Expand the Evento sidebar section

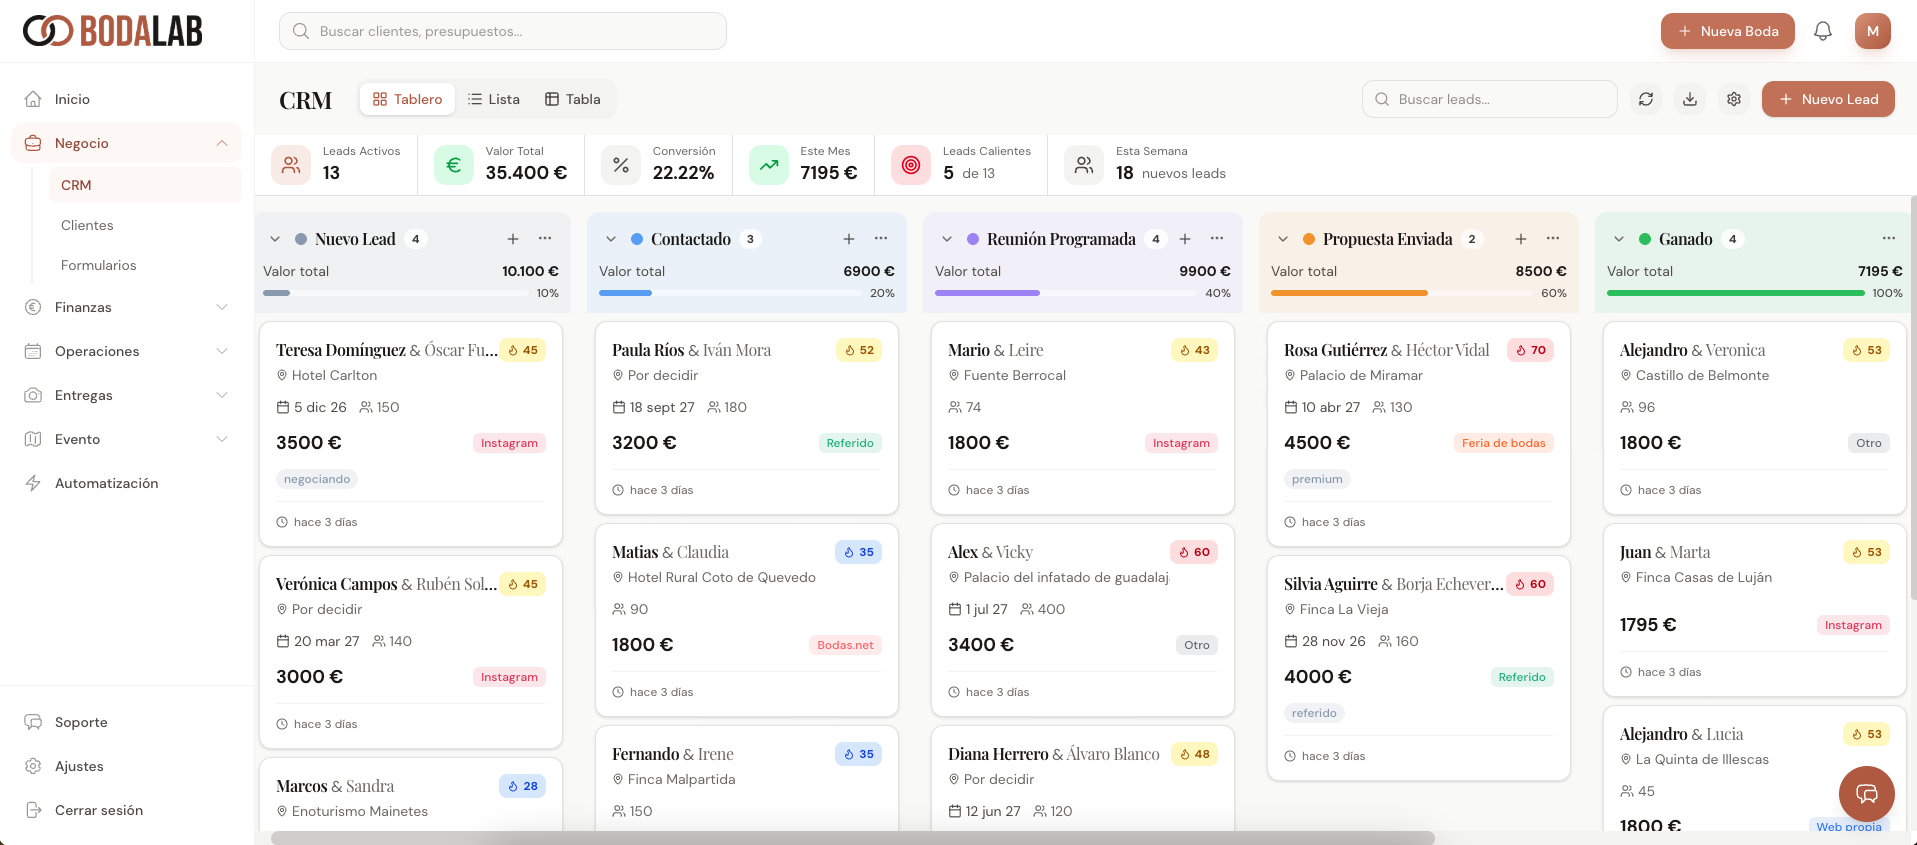(222, 439)
